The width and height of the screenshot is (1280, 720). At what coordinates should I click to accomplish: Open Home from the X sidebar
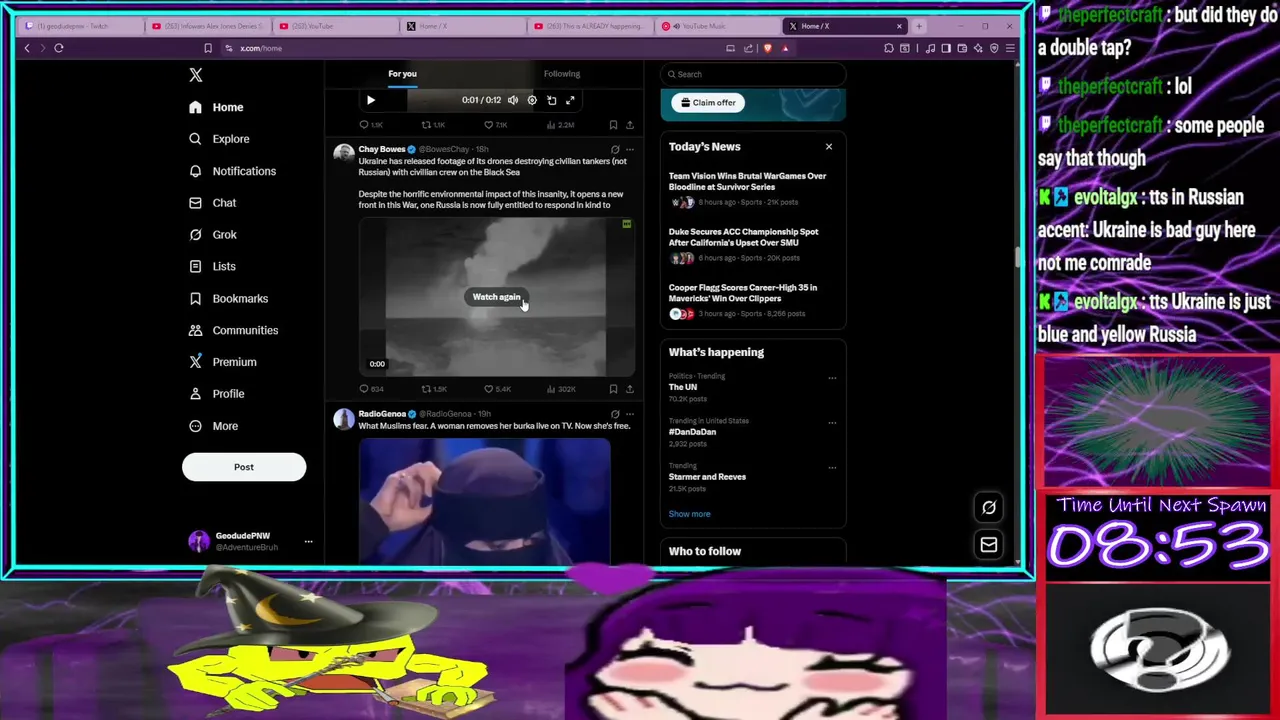coord(216,107)
